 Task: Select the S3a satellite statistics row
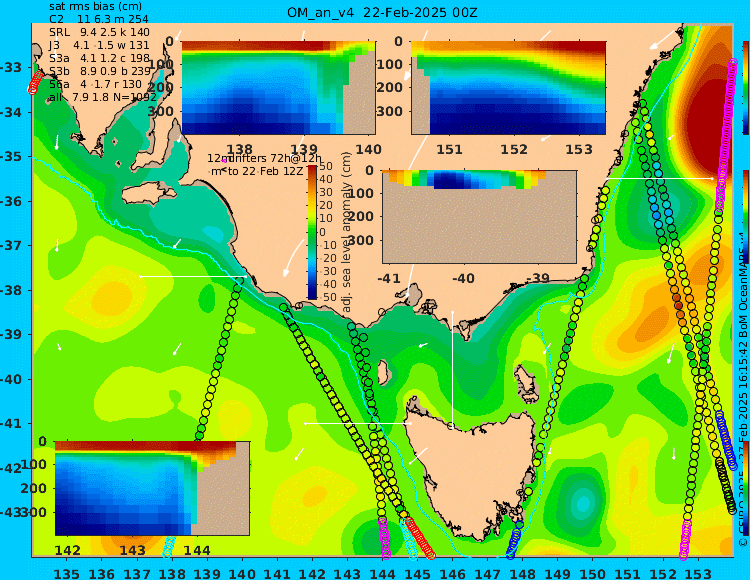pos(99,58)
